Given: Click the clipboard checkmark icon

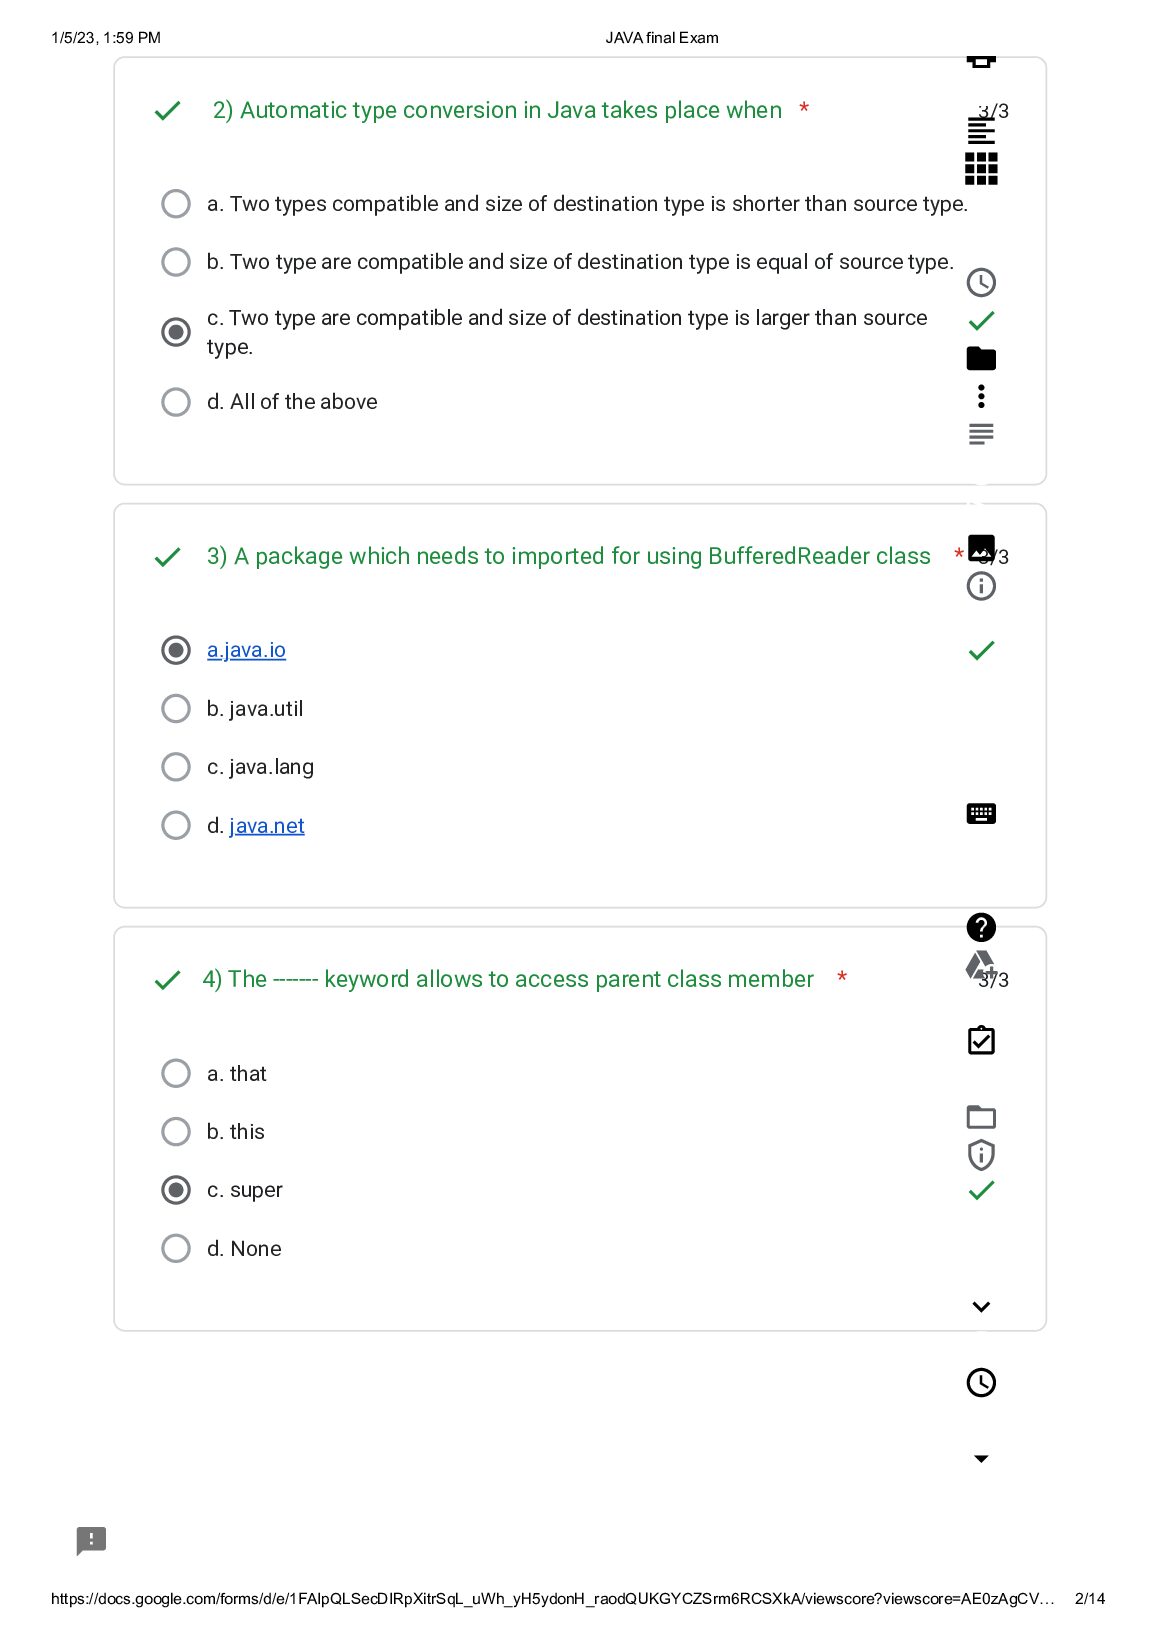Looking at the screenshot, I should (x=981, y=1040).
